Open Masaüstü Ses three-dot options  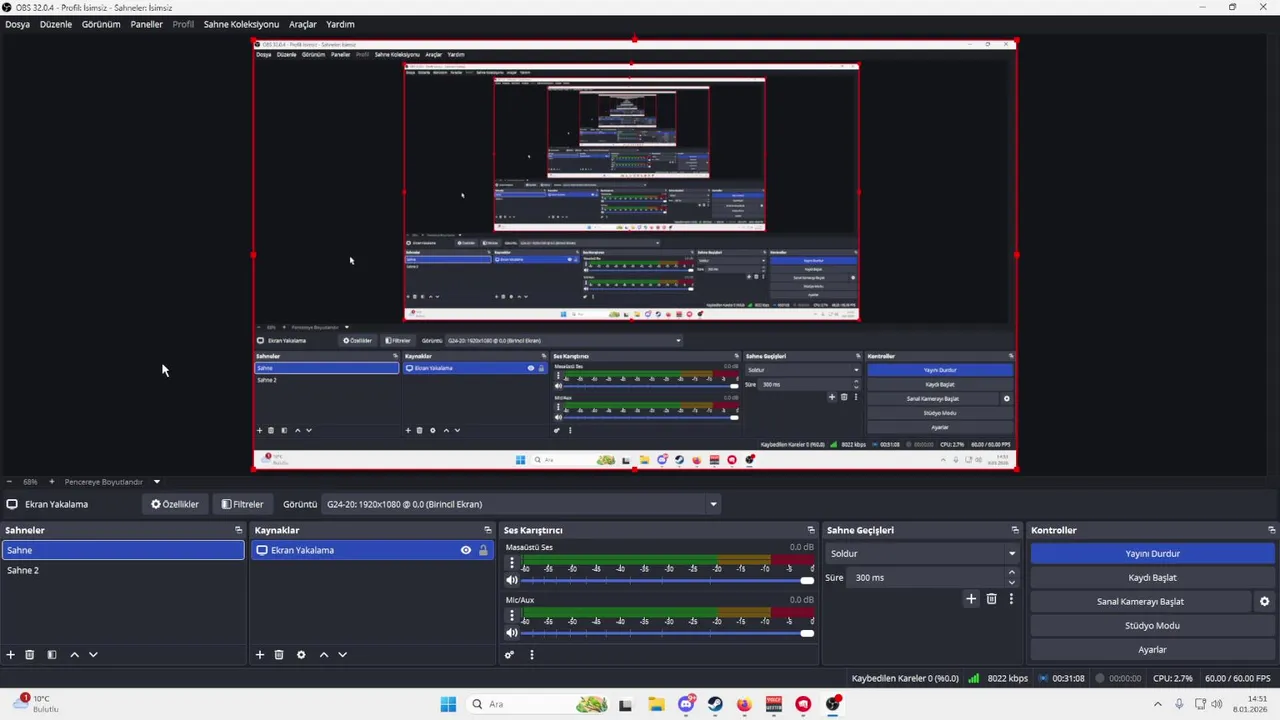pos(512,563)
